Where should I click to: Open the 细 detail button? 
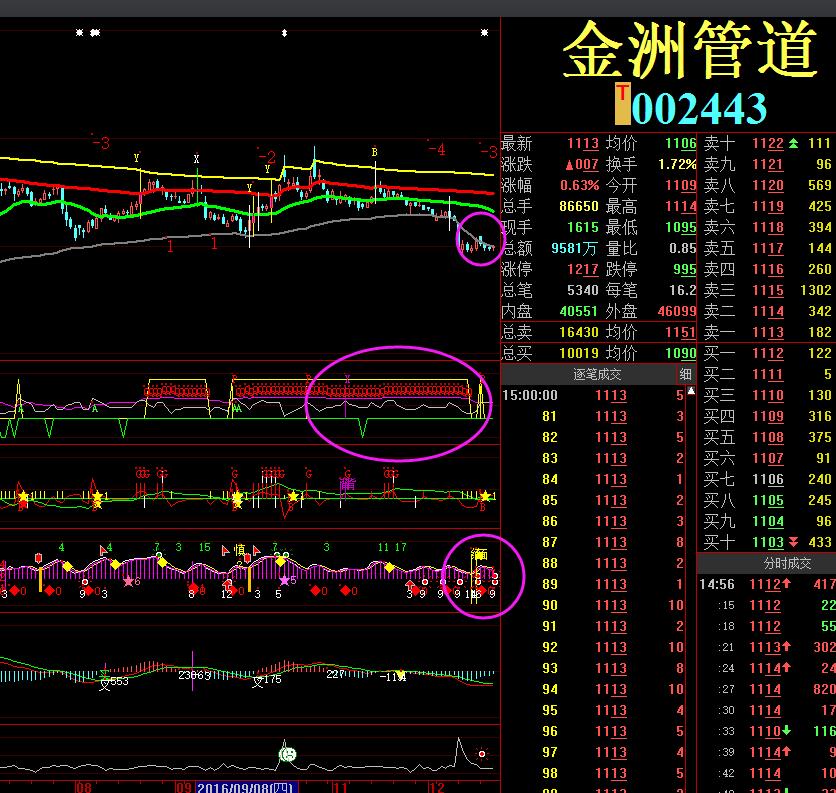(x=685, y=374)
